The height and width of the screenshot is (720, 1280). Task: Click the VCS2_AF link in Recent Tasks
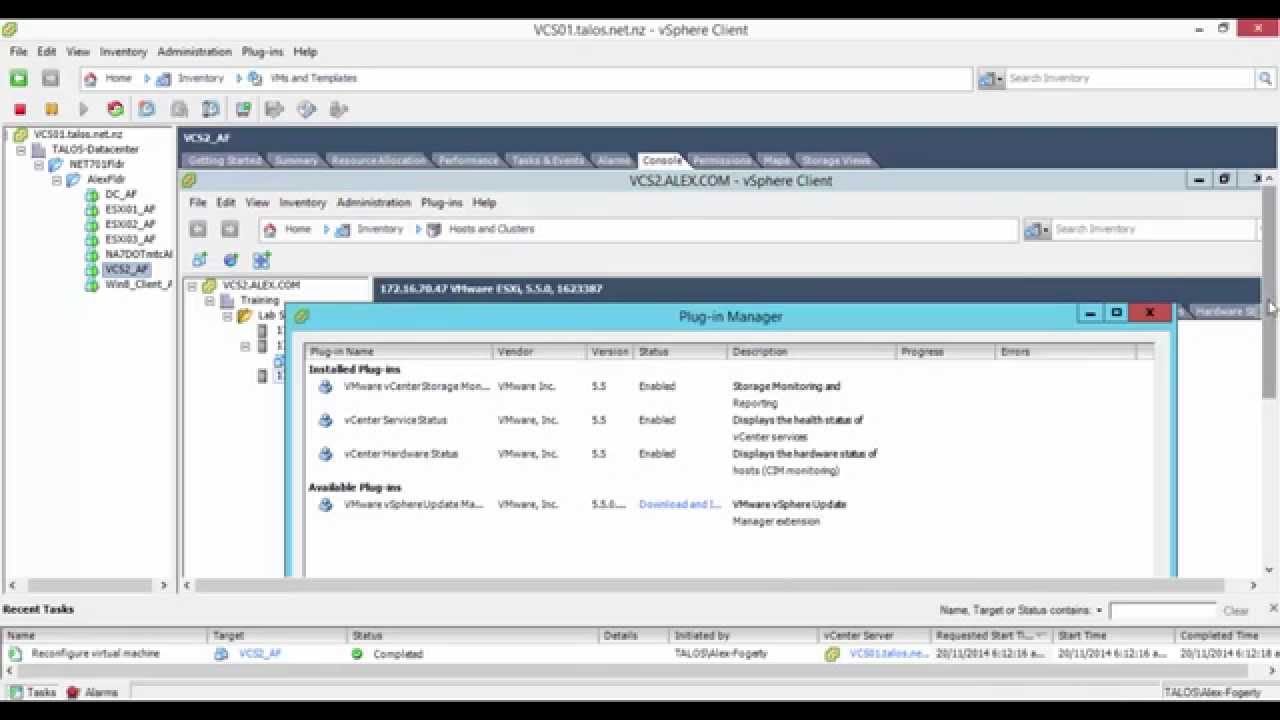(260, 654)
